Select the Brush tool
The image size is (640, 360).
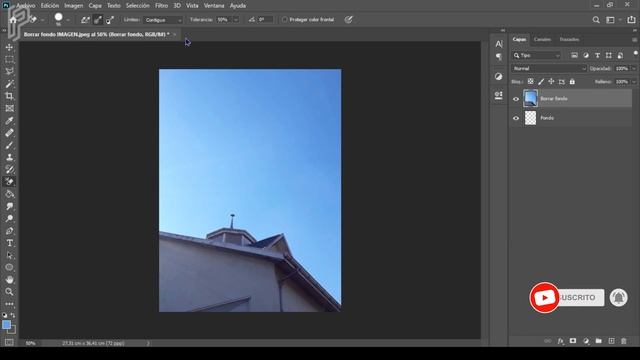click(x=9, y=145)
